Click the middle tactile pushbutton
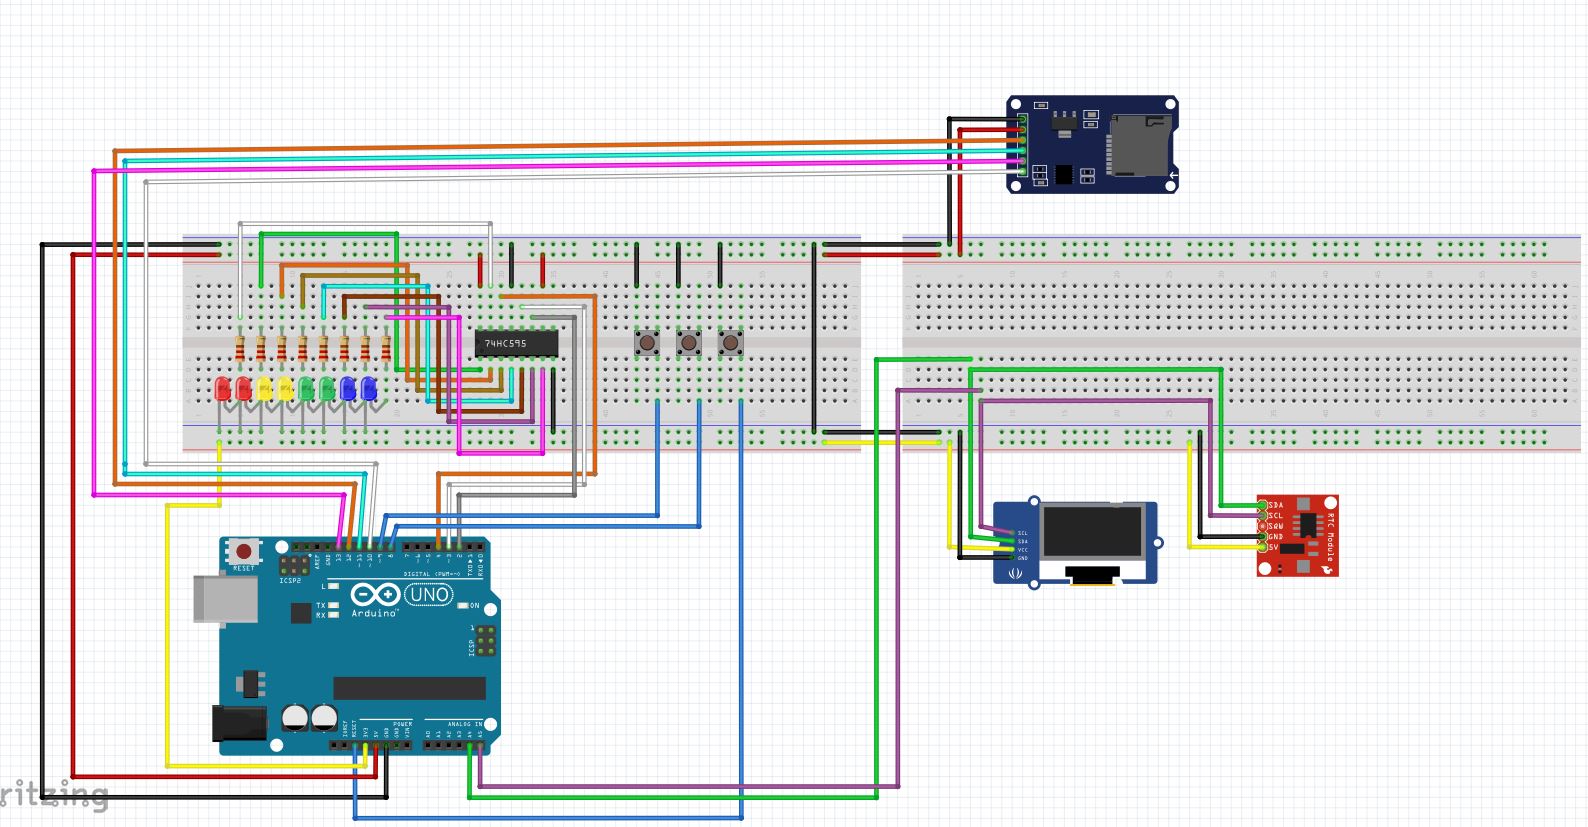Screen dimensions: 1588x827 pyautogui.click(x=689, y=344)
